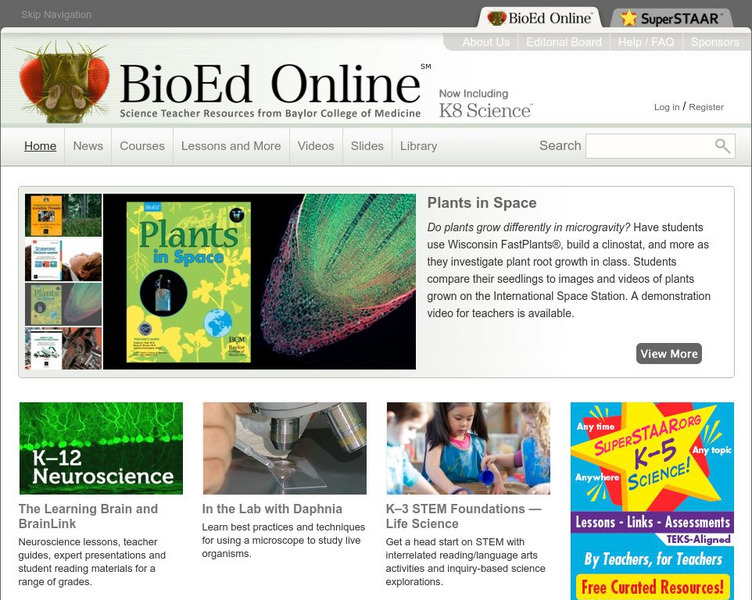Viewport: 752px width, 600px height.
Task: Select the orange Invisible Threats carousel thumbnail
Action: [63, 215]
